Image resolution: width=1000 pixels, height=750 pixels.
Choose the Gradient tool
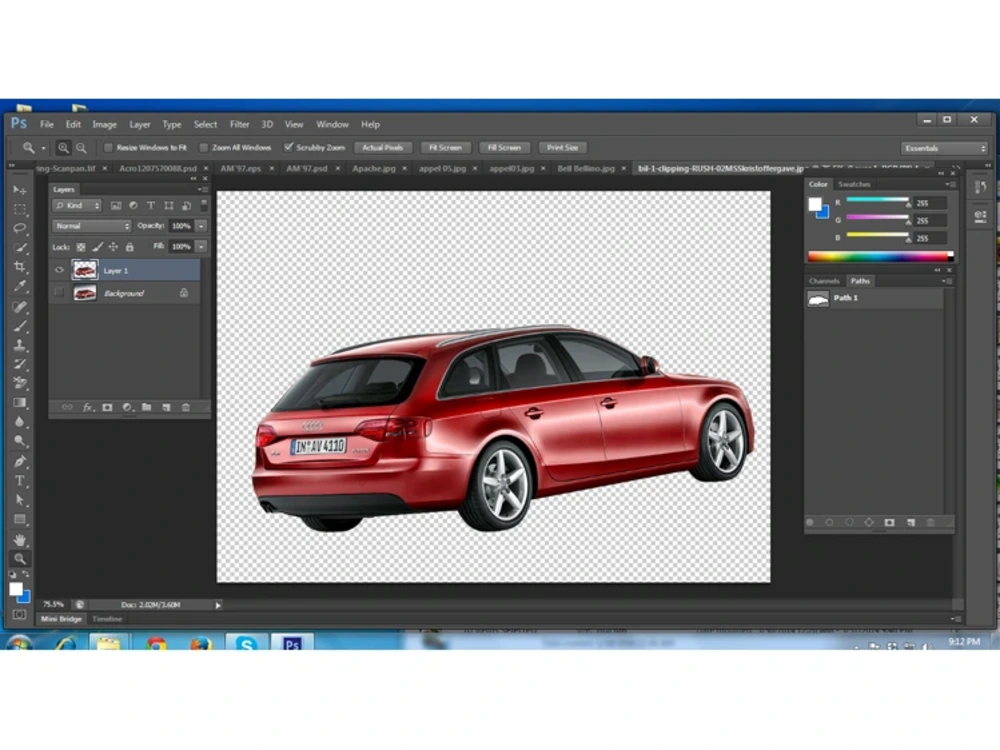click(x=20, y=402)
